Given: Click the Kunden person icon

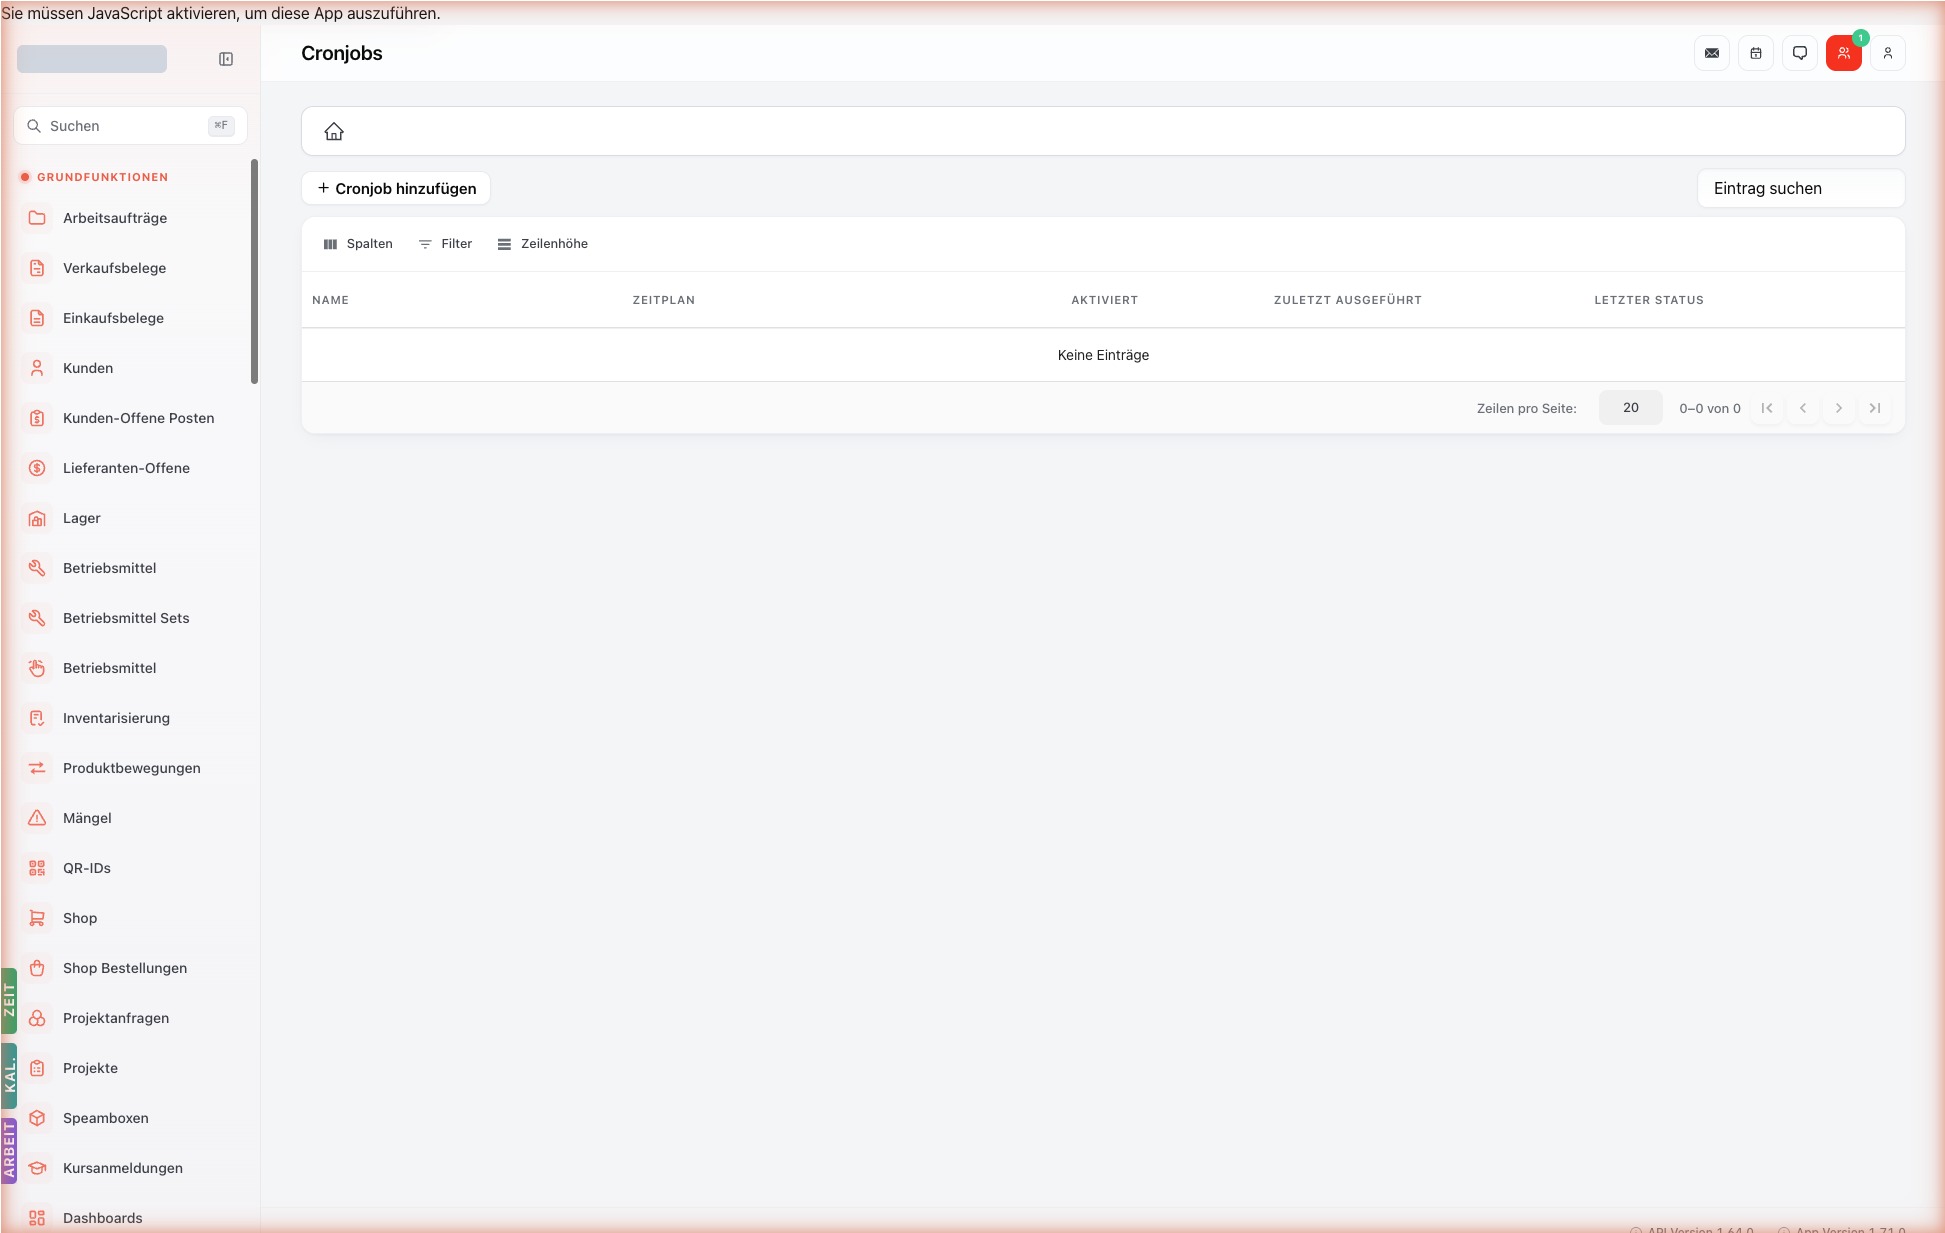Looking at the screenshot, I should pyautogui.click(x=37, y=368).
